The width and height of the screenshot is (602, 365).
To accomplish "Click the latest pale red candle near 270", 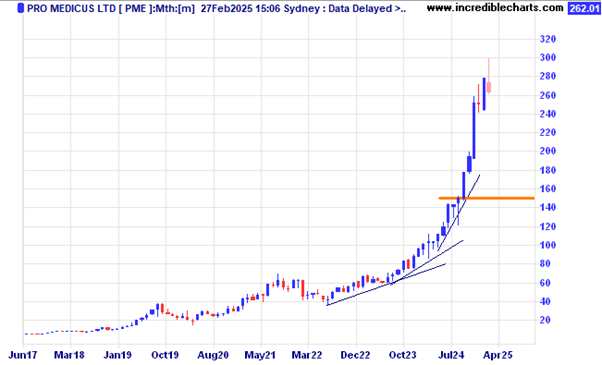I will (489, 88).
